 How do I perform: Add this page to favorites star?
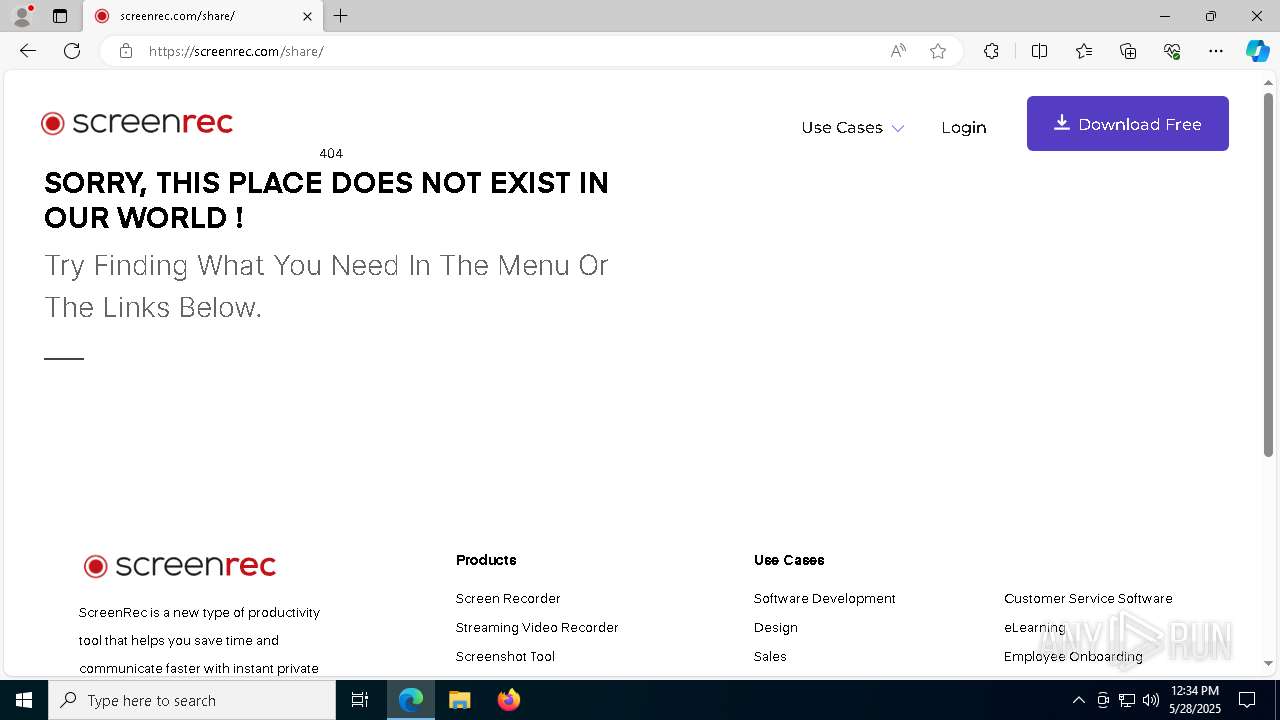click(x=938, y=51)
